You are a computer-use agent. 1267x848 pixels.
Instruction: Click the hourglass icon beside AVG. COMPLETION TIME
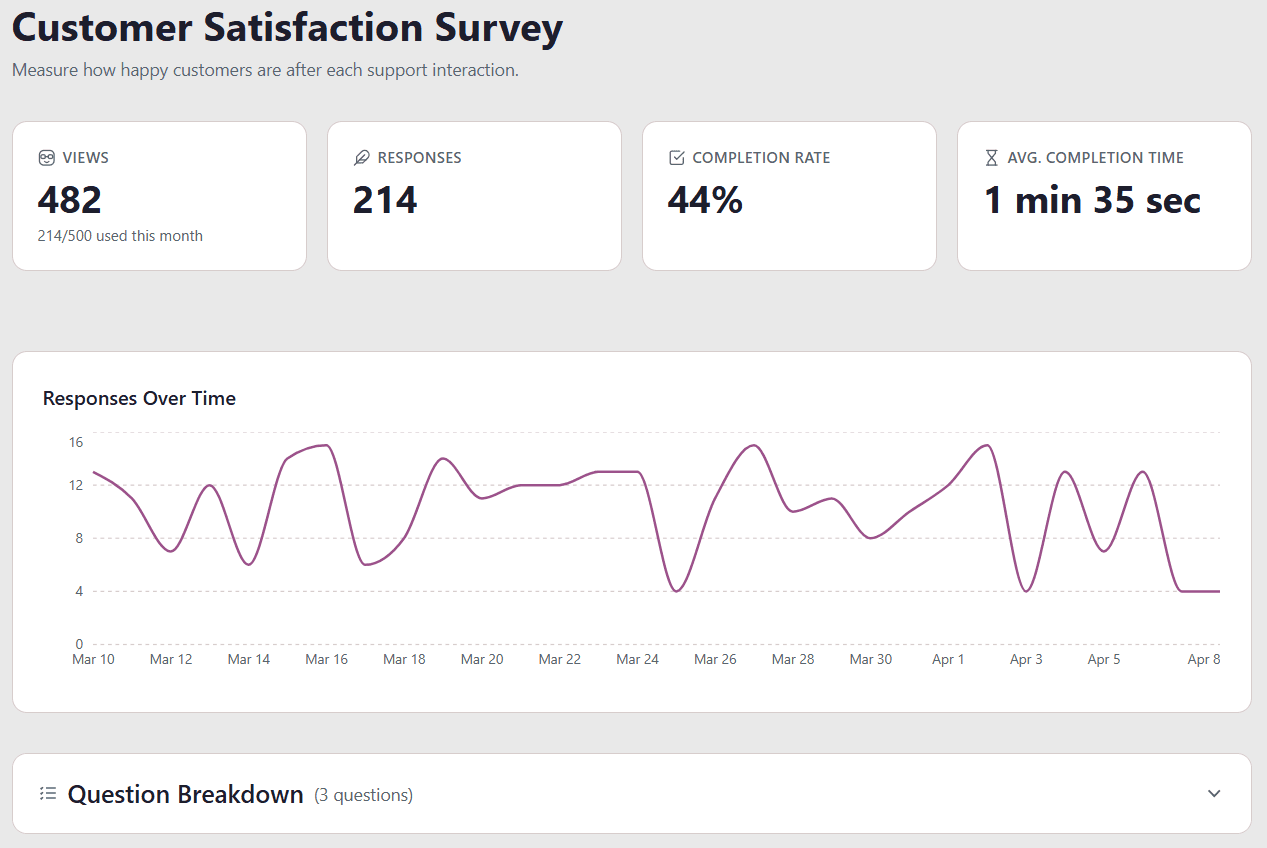(x=991, y=156)
